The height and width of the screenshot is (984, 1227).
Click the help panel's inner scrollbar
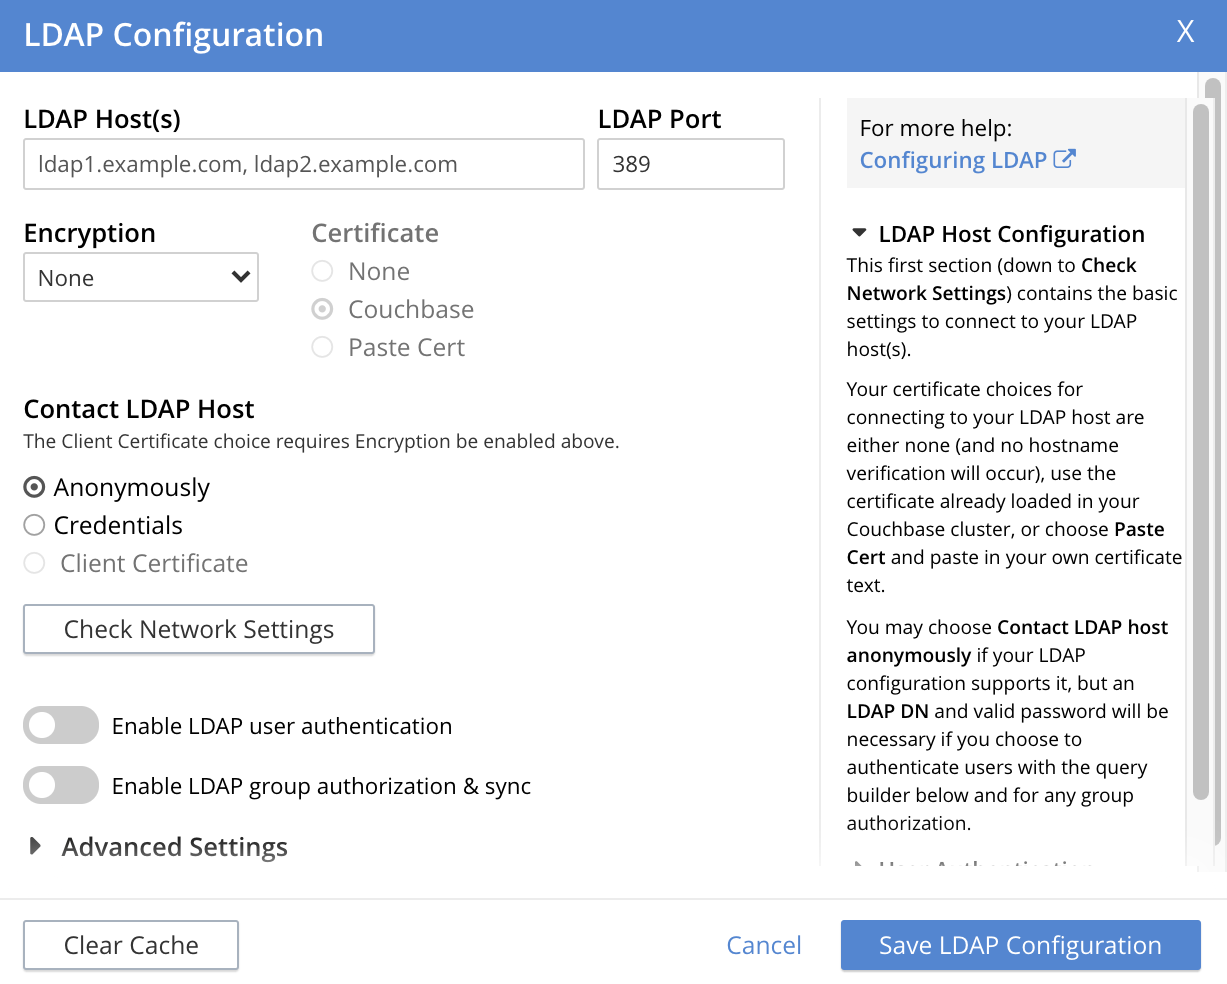point(1200,450)
